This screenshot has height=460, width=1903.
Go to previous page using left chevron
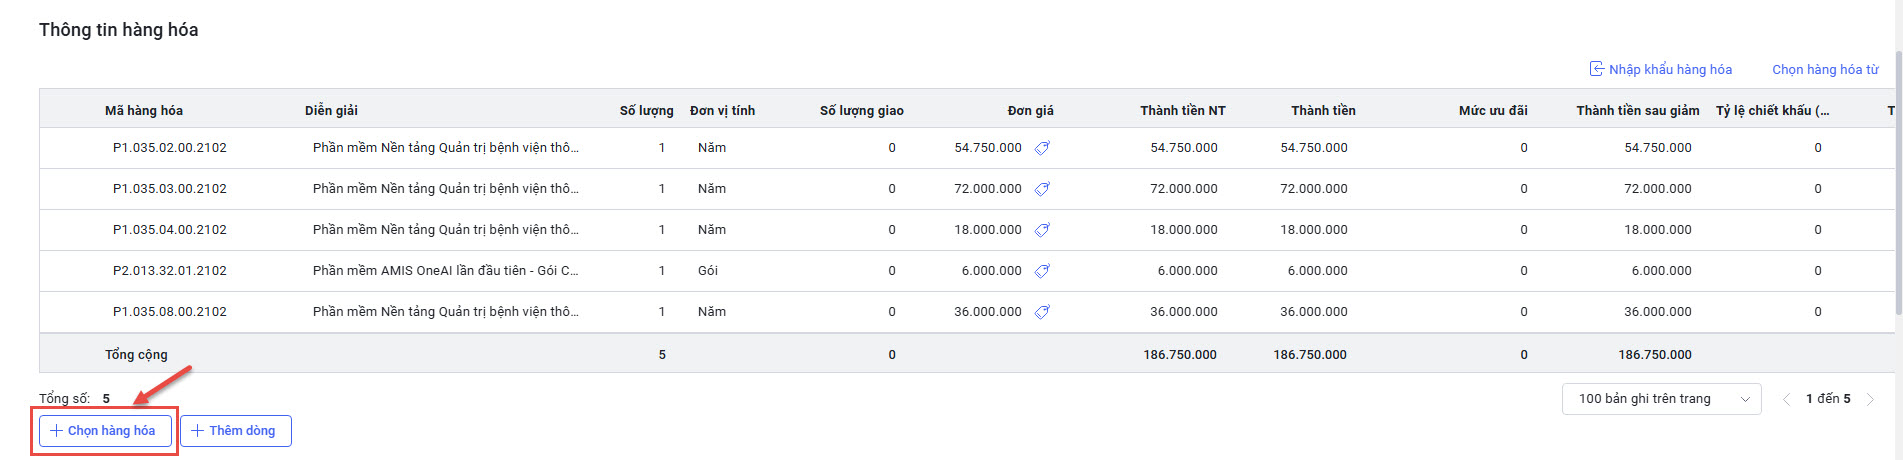1786,399
